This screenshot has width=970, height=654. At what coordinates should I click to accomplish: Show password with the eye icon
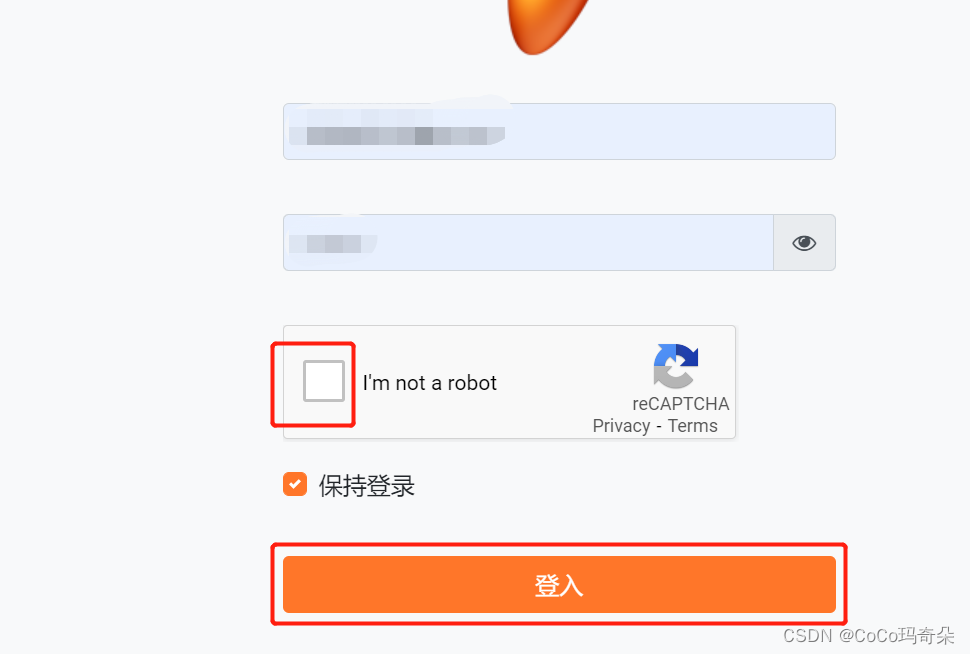tap(804, 243)
